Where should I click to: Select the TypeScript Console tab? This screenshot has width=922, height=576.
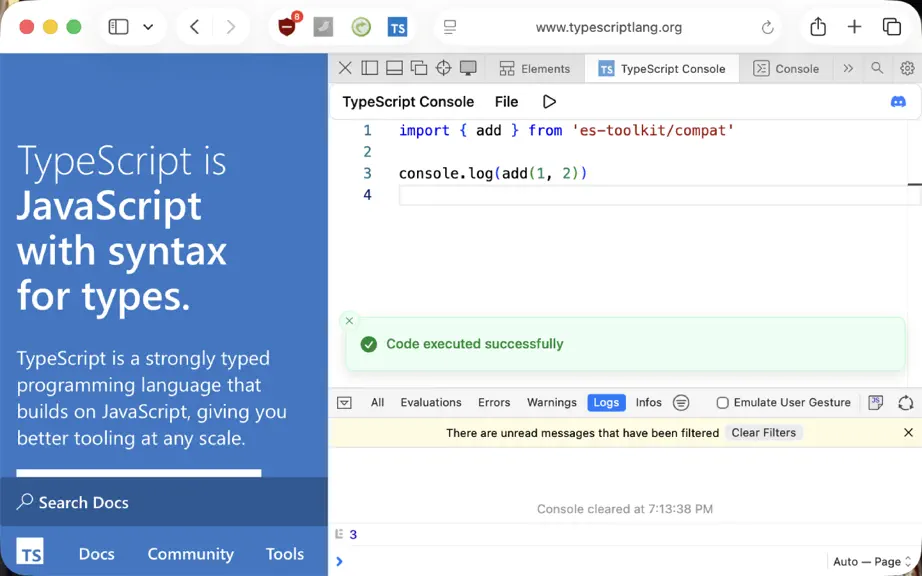click(662, 69)
